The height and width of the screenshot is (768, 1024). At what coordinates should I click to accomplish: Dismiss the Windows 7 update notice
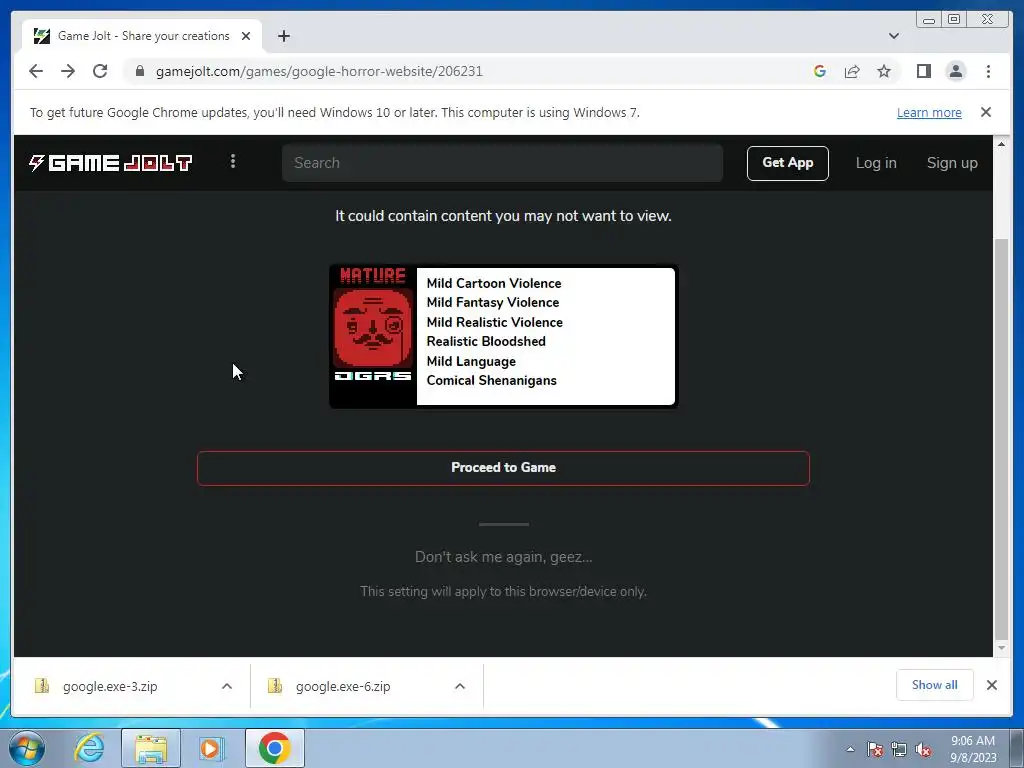pos(986,112)
